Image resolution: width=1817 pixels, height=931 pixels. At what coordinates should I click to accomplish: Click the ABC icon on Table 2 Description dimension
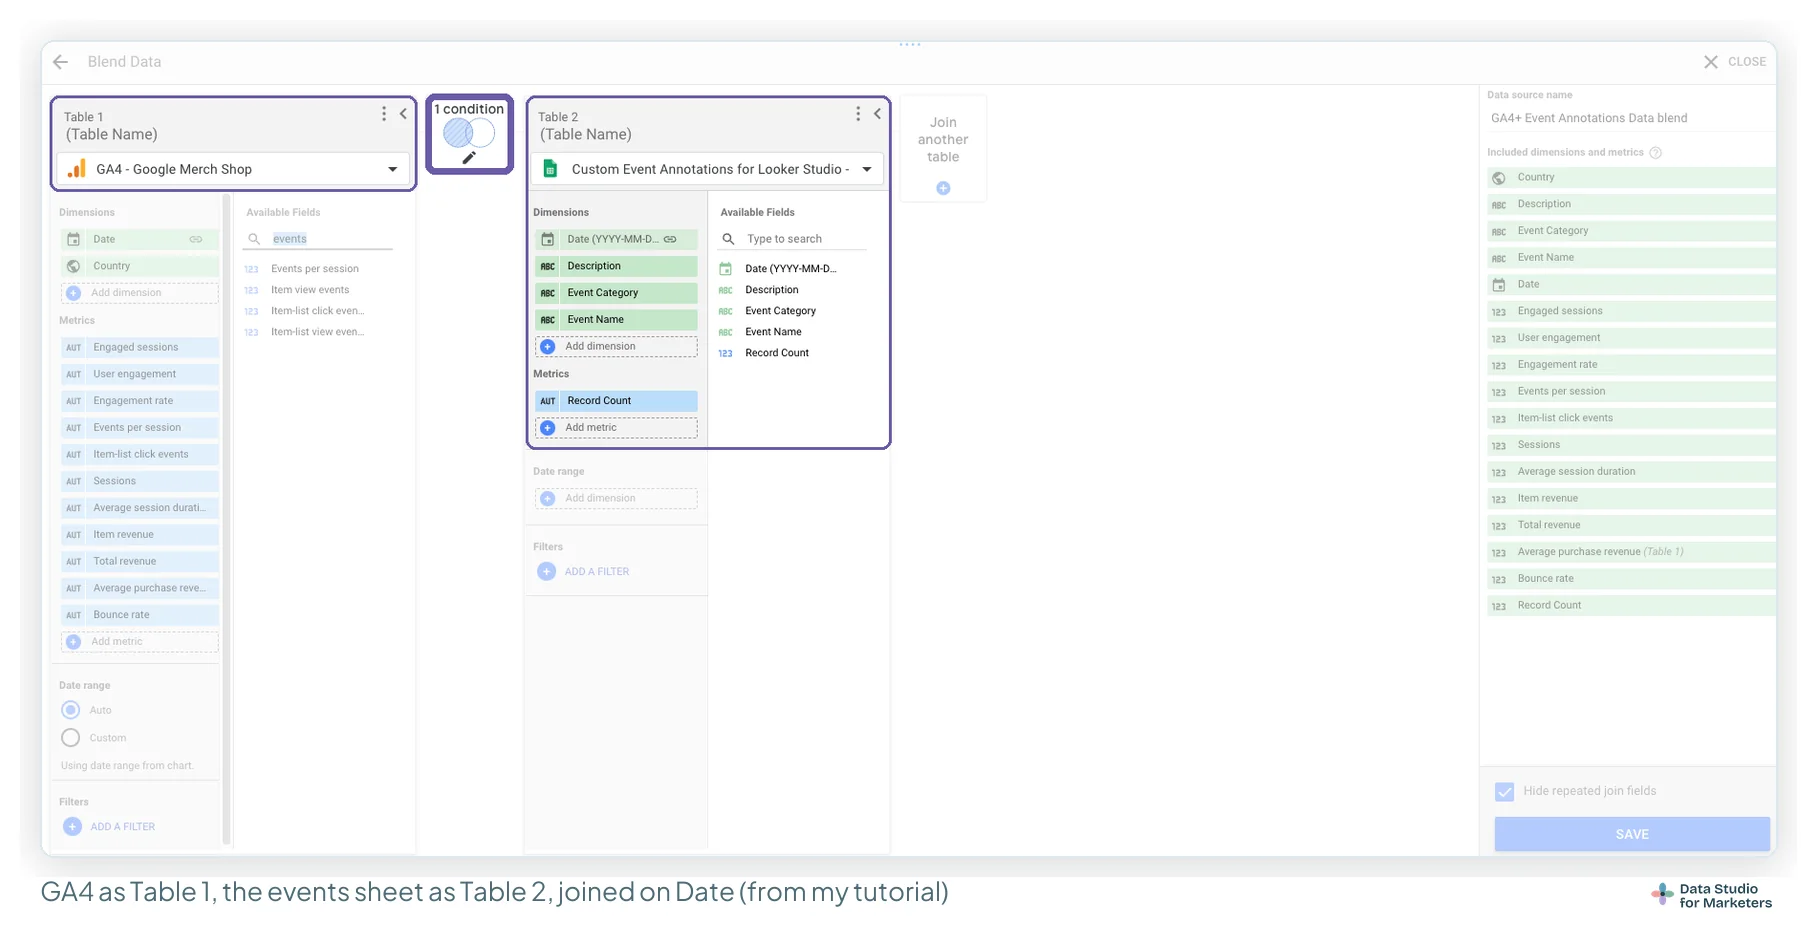[x=548, y=266]
